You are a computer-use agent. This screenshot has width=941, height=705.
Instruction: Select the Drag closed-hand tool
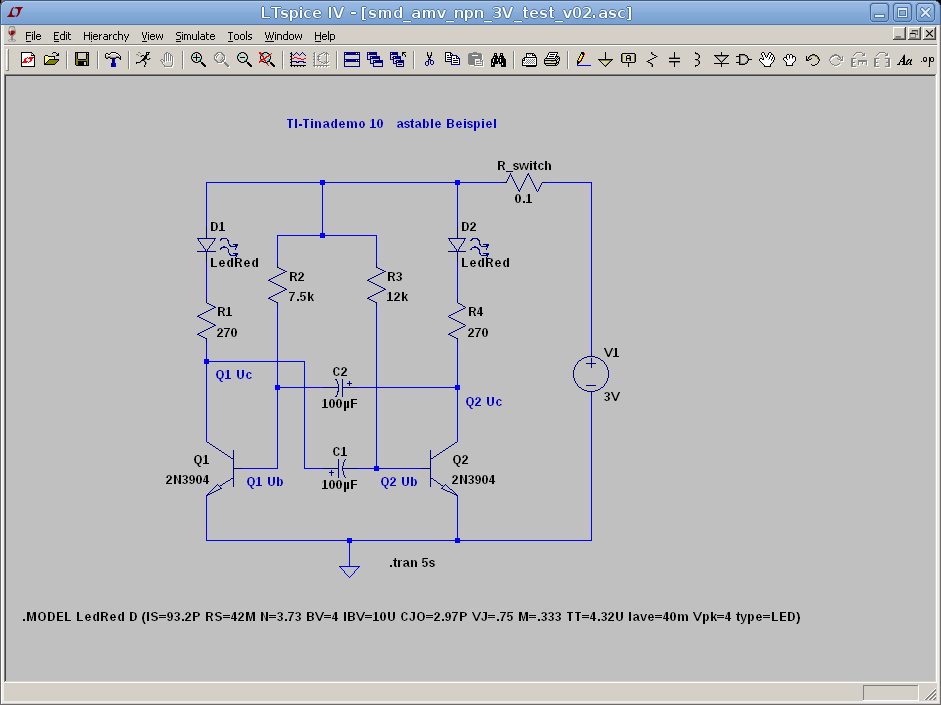tap(790, 59)
